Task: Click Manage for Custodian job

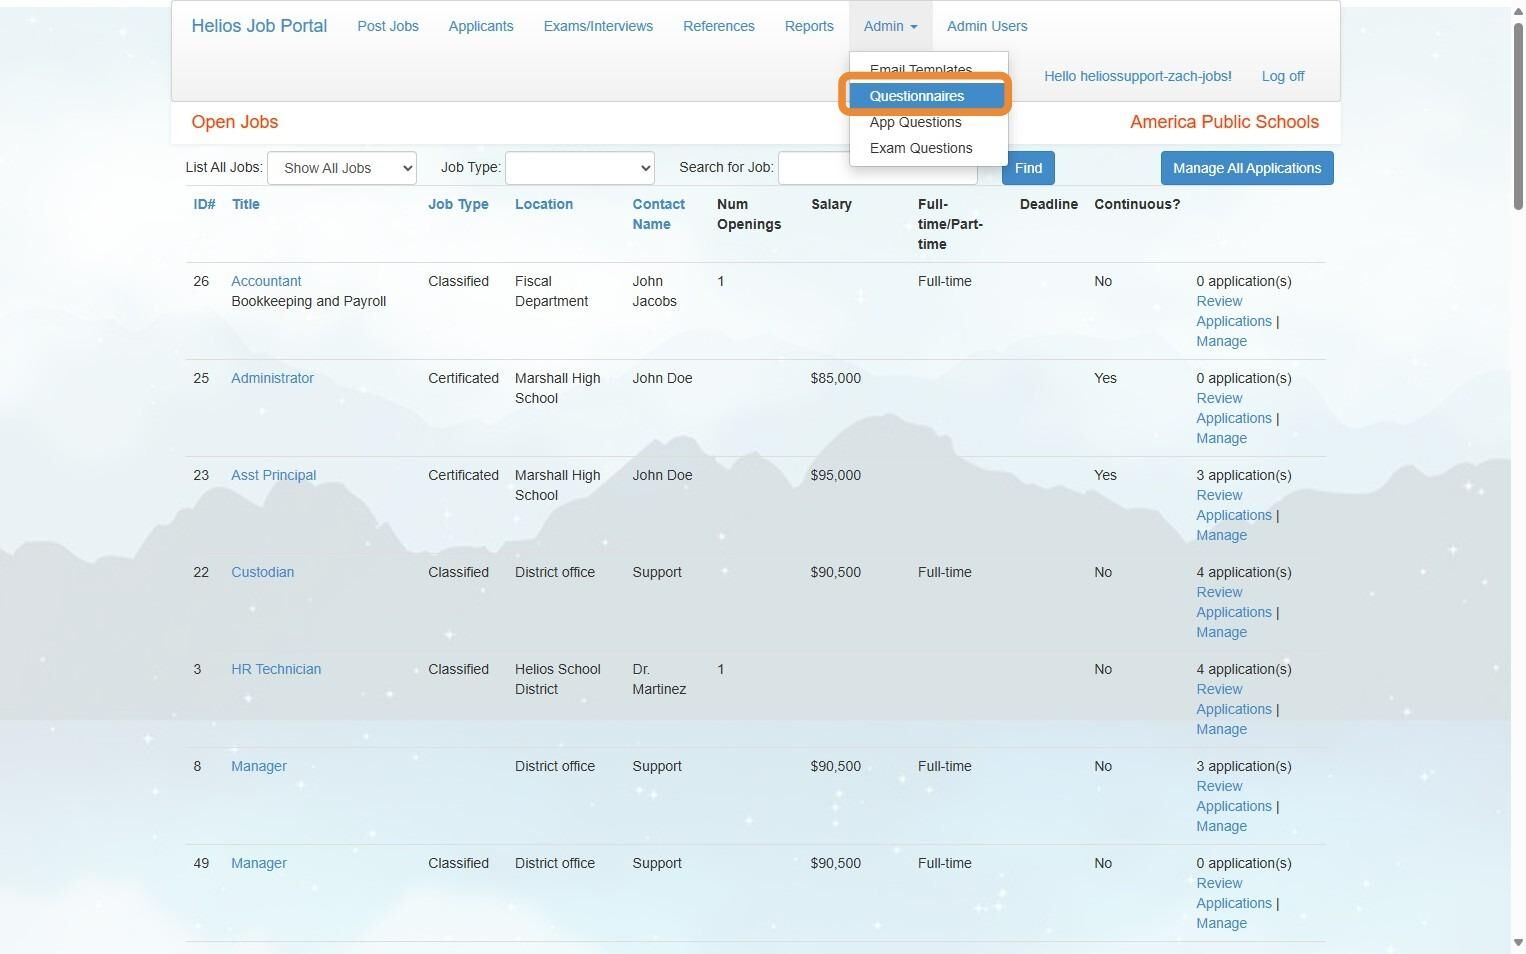Action: (1221, 632)
